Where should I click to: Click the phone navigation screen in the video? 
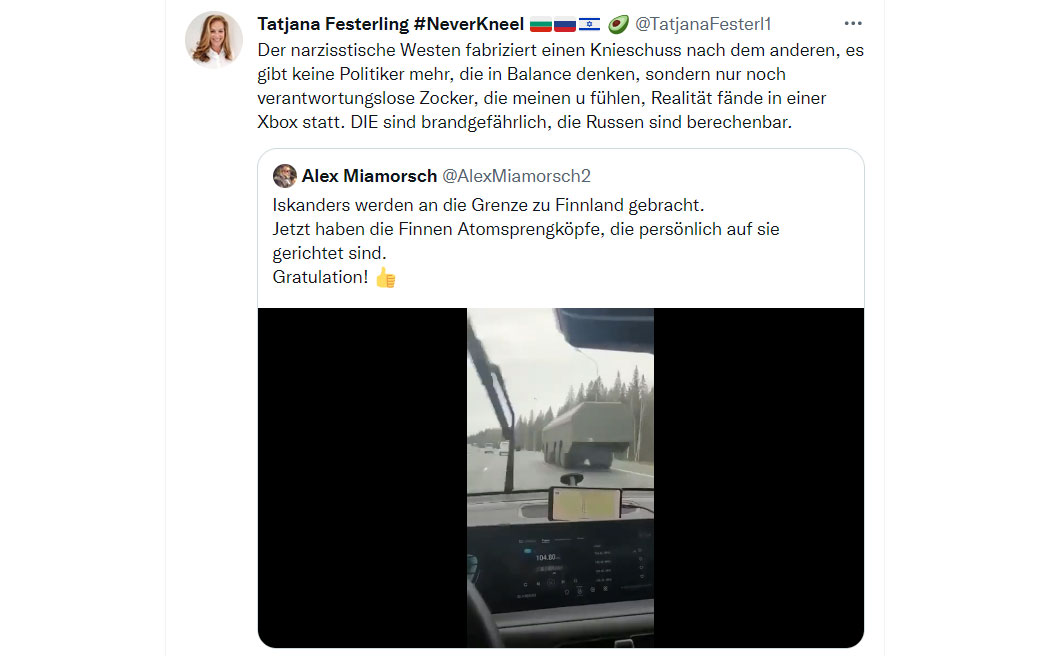click(x=584, y=504)
